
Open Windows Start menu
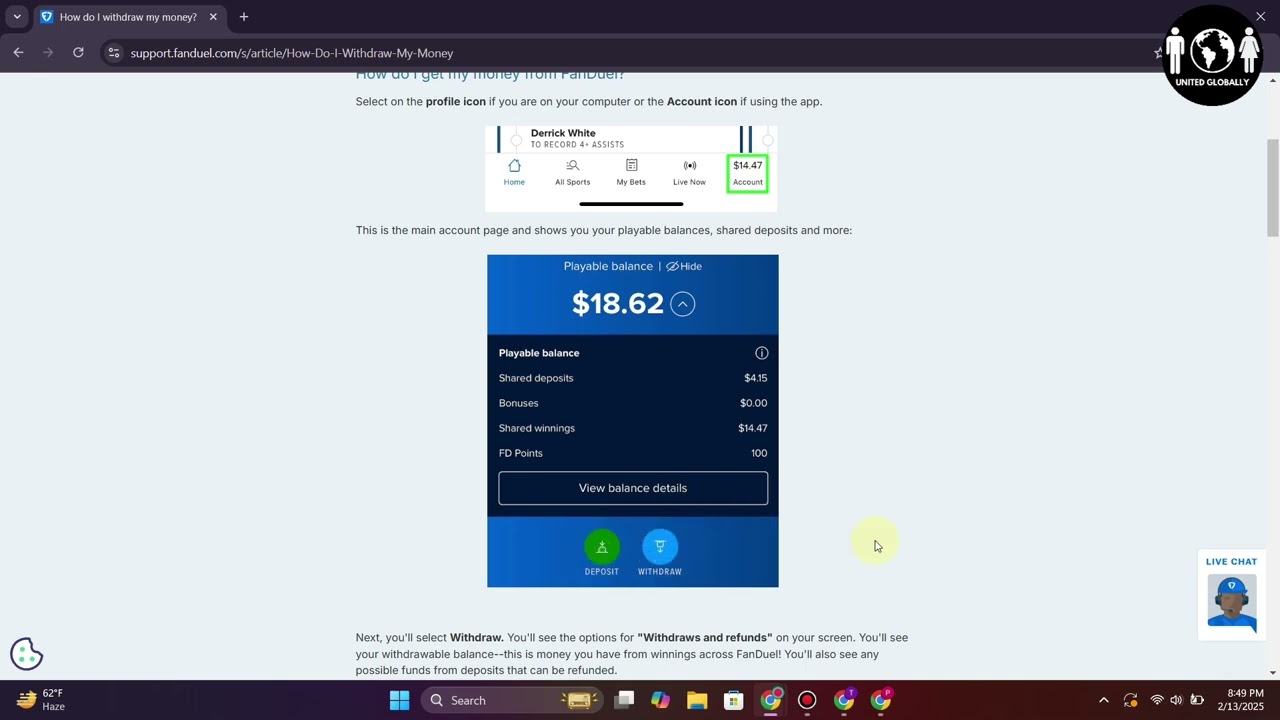pyautogui.click(x=399, y=700)
